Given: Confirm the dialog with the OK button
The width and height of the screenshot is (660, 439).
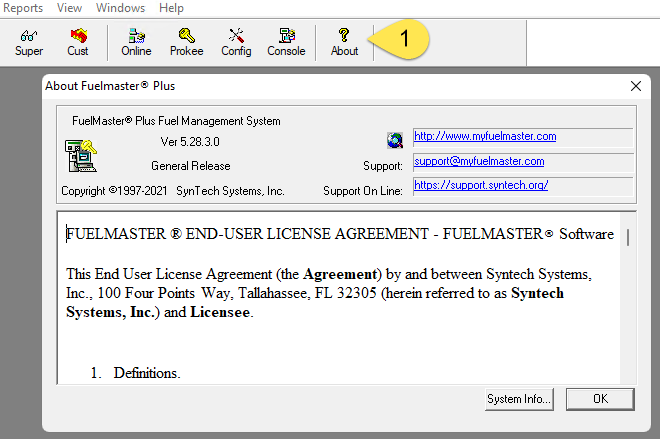Looking at the screenshot, I should [x=600, y=399].
